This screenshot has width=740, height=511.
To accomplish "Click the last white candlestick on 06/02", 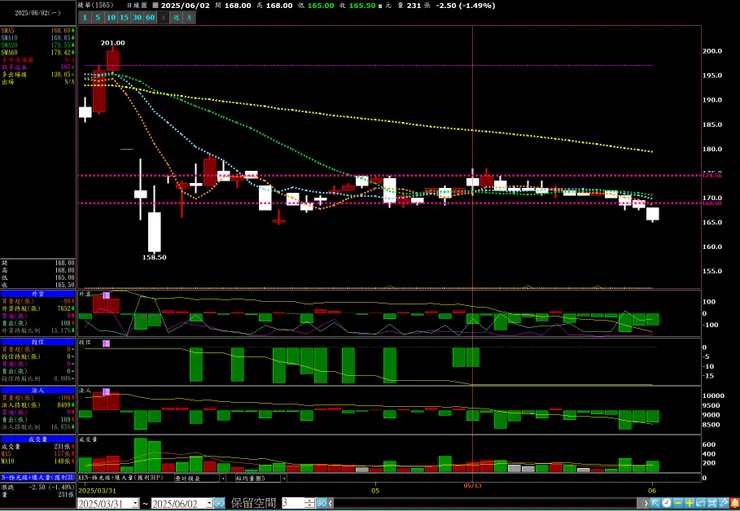I will tap(653, 214).
